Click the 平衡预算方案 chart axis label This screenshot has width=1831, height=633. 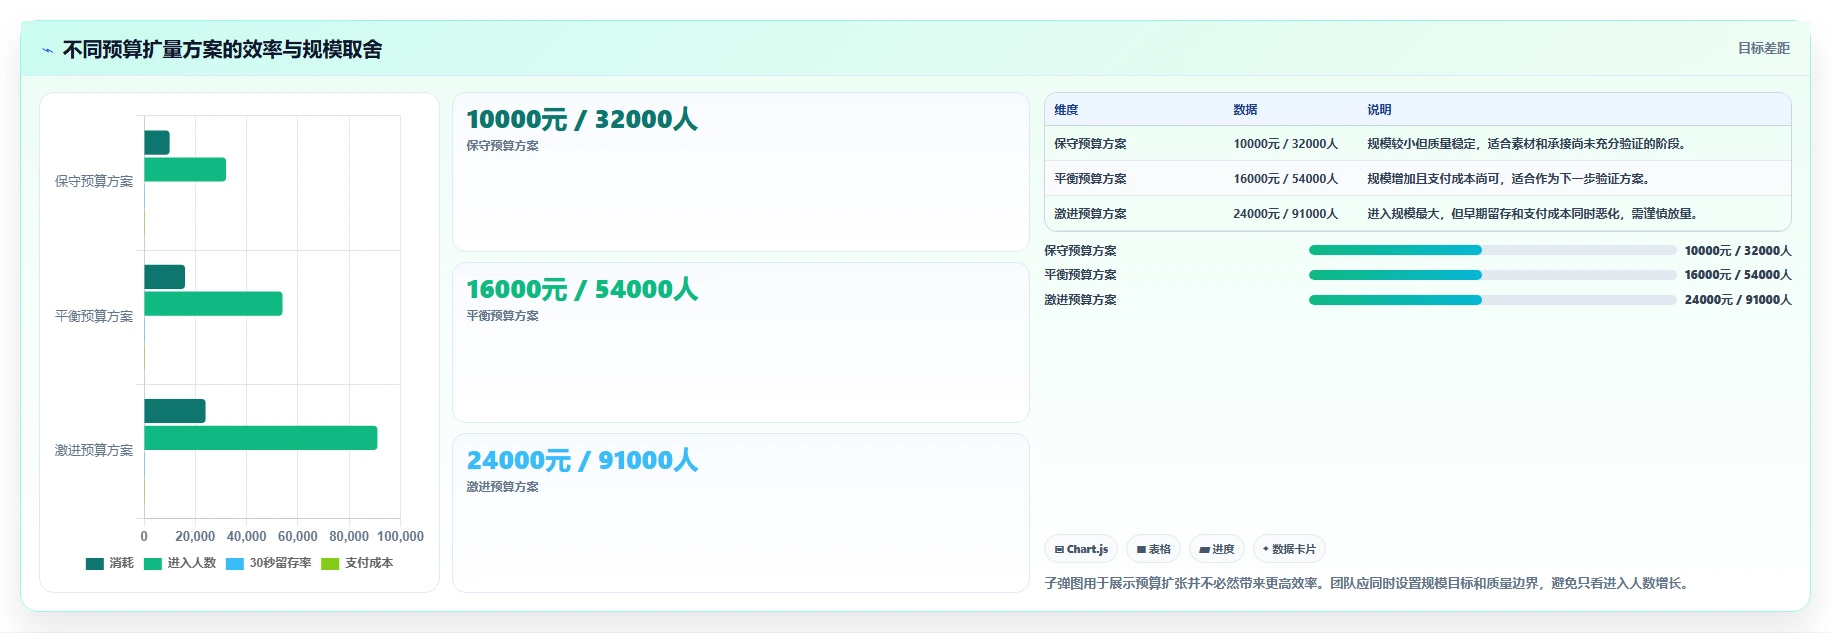pos(94,316)
